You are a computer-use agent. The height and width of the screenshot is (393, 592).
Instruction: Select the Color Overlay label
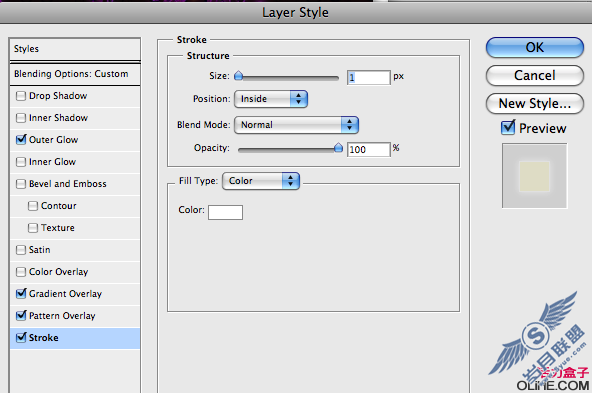(x=59, y=272)
